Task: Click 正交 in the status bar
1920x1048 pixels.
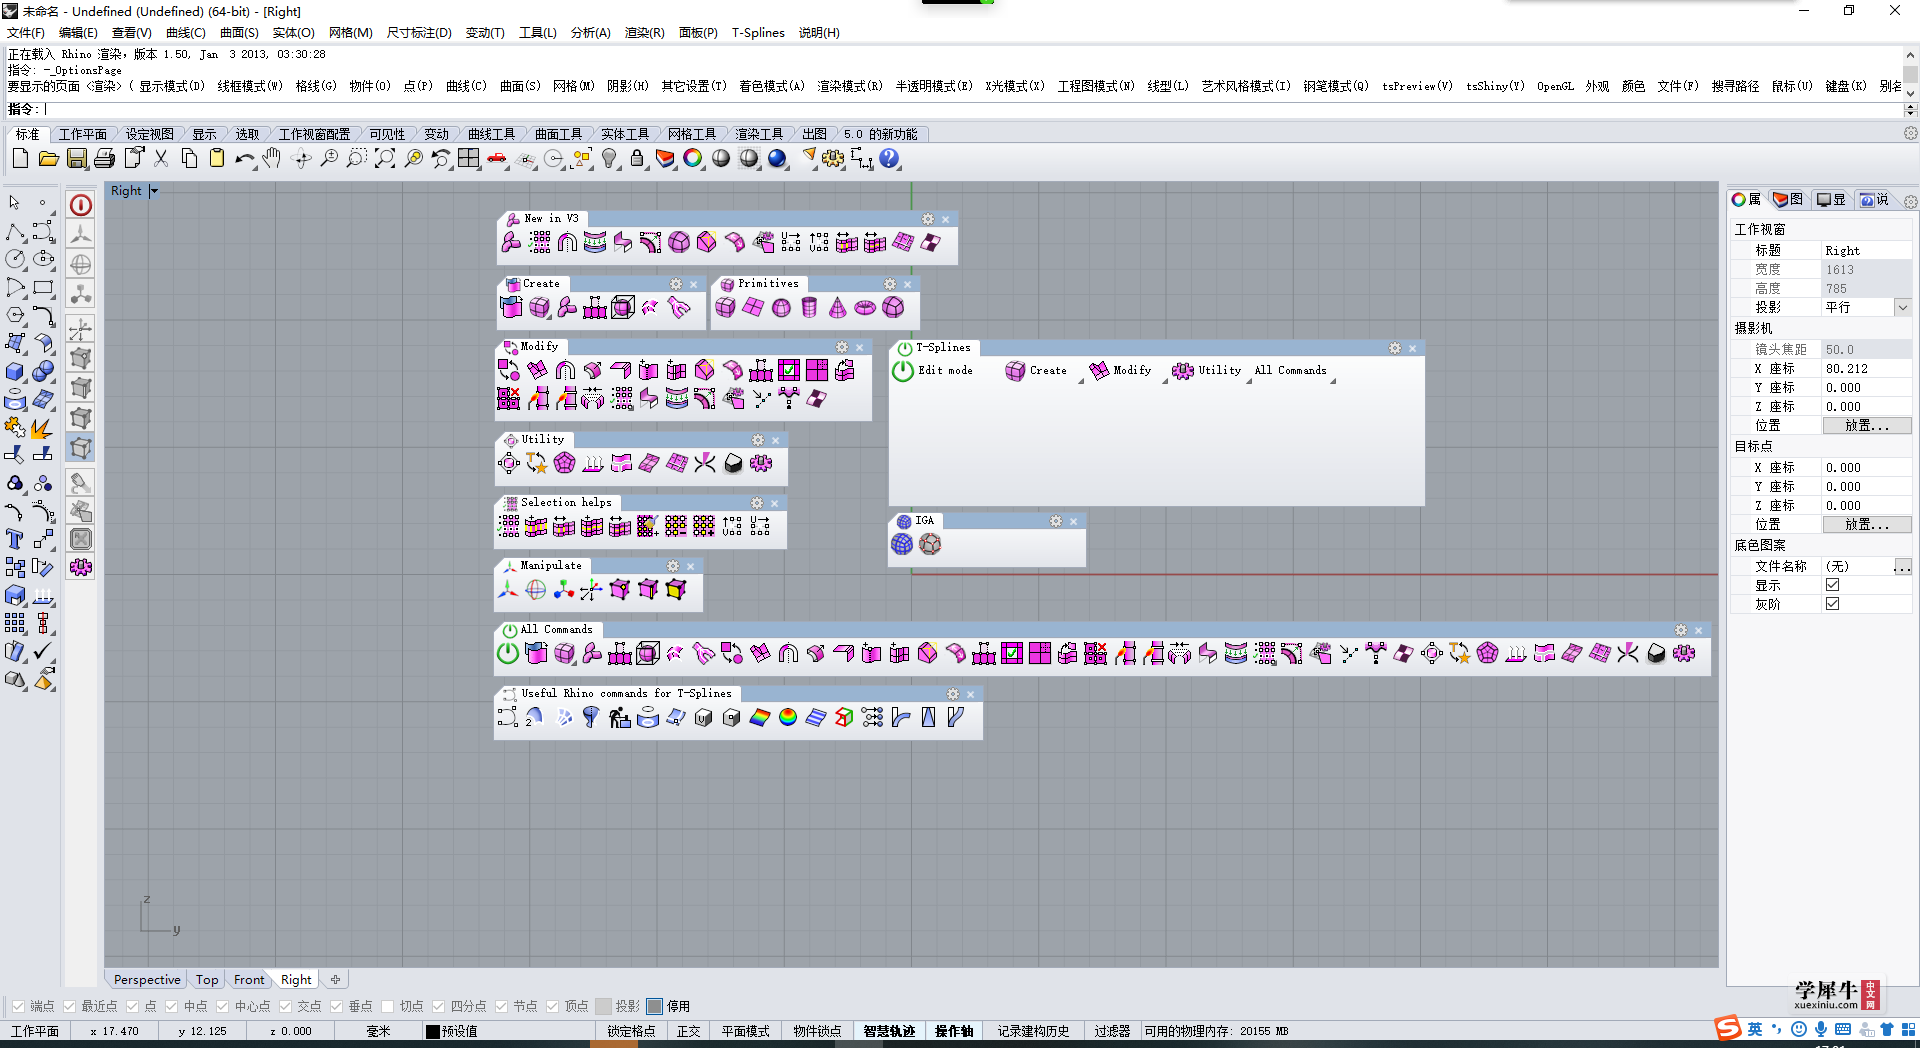Action: tap(689, 1031)
